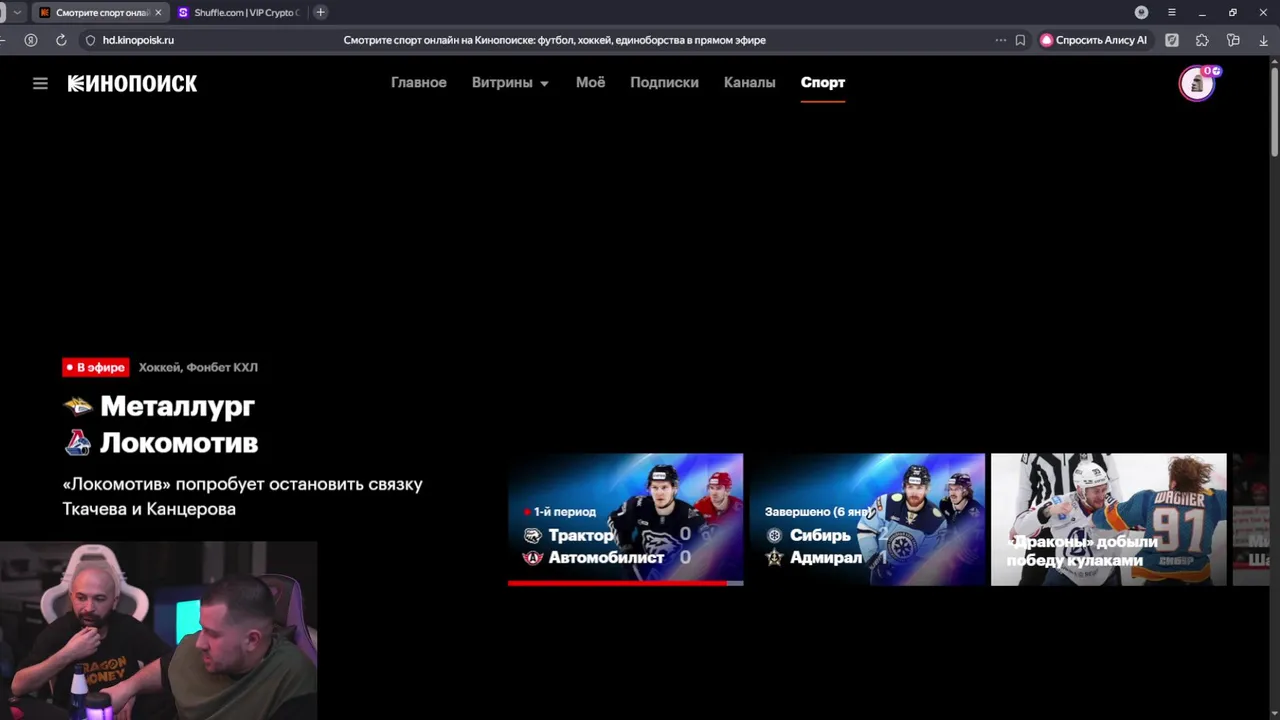
Task: Click the page title in address bar
Action: pos(555,40)
